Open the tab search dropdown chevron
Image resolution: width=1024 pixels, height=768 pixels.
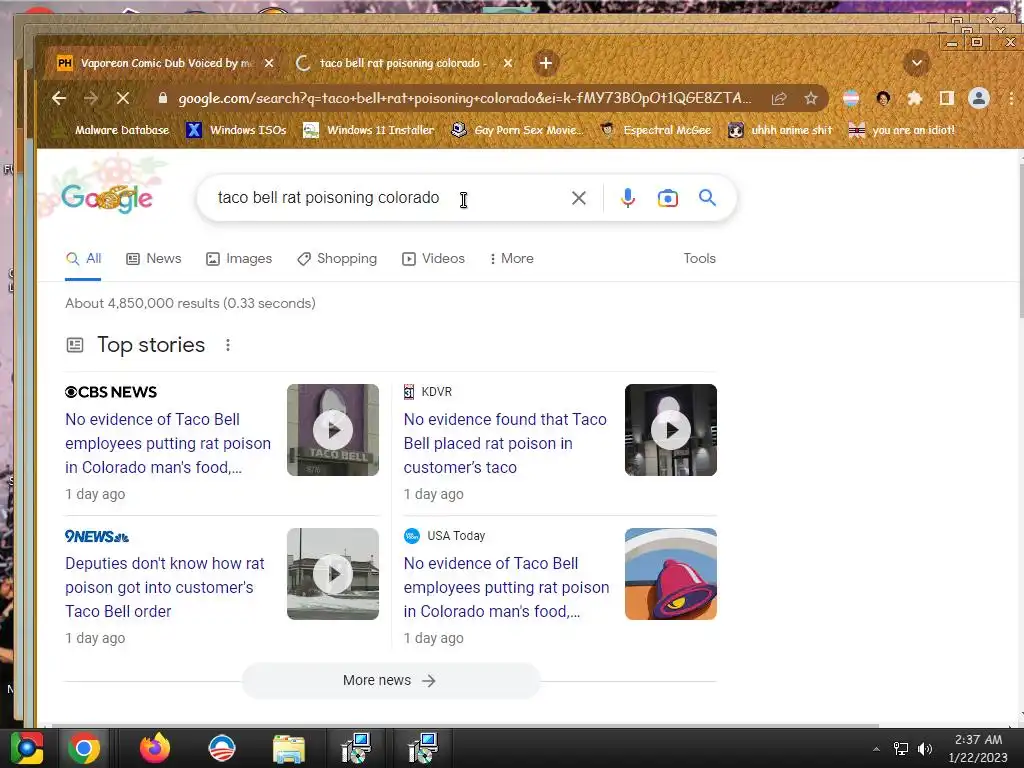point(916,63)
